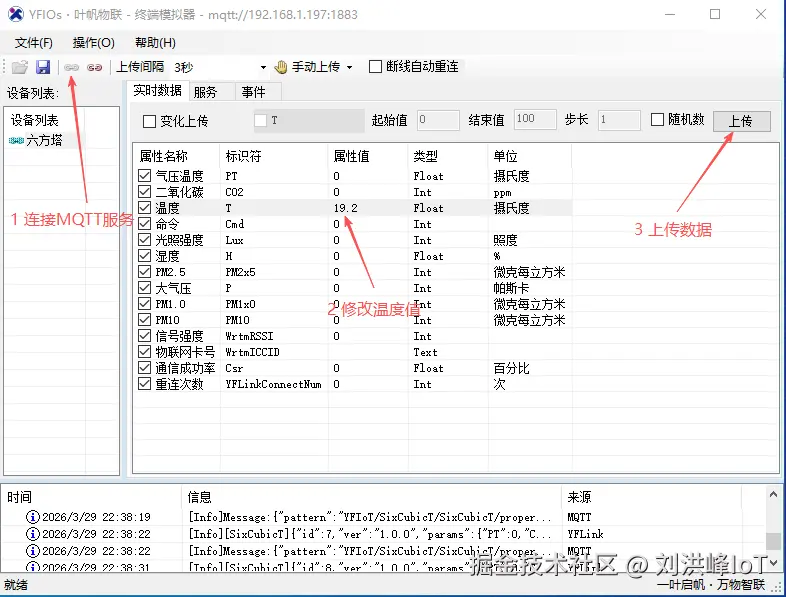Click the 就绪 status bar text
Image resolution: width=786 pixels, height=597 pixels.
[16, 585]
